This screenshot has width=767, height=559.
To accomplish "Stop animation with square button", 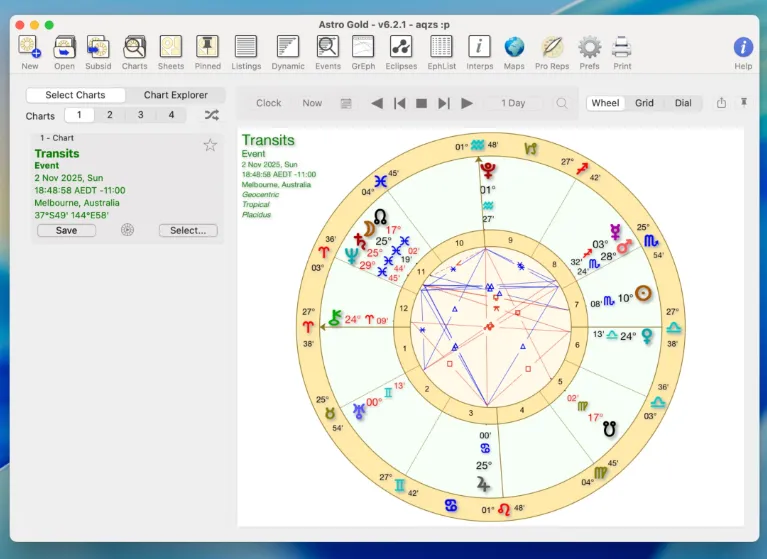I will (x=421, y=103).
